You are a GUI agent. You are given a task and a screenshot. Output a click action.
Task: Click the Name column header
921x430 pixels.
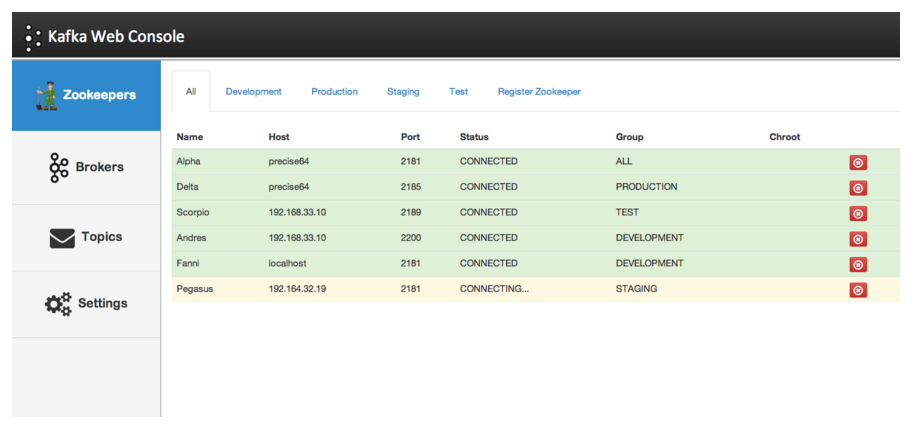coord(190,137)
